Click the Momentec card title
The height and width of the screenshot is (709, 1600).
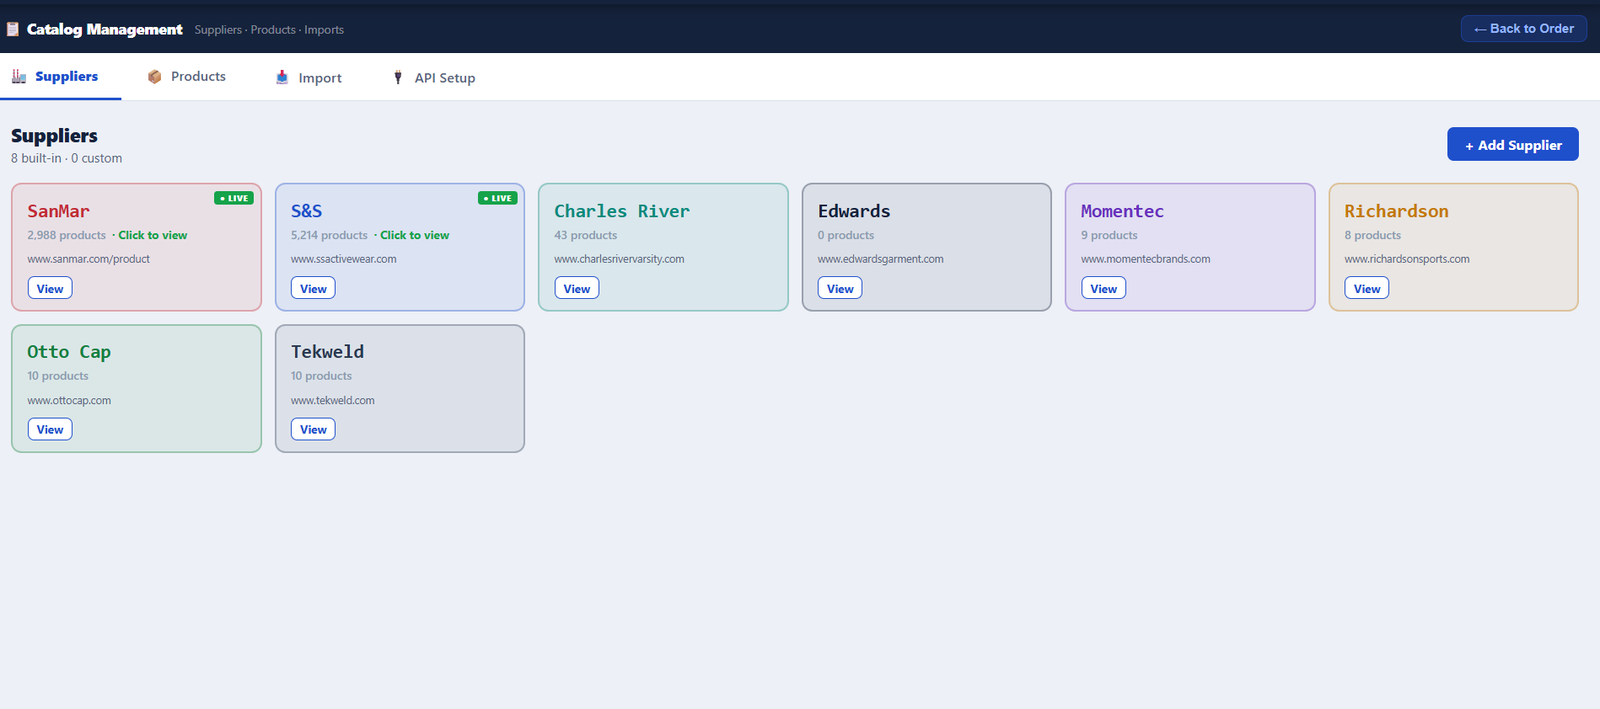[1122, 211]
